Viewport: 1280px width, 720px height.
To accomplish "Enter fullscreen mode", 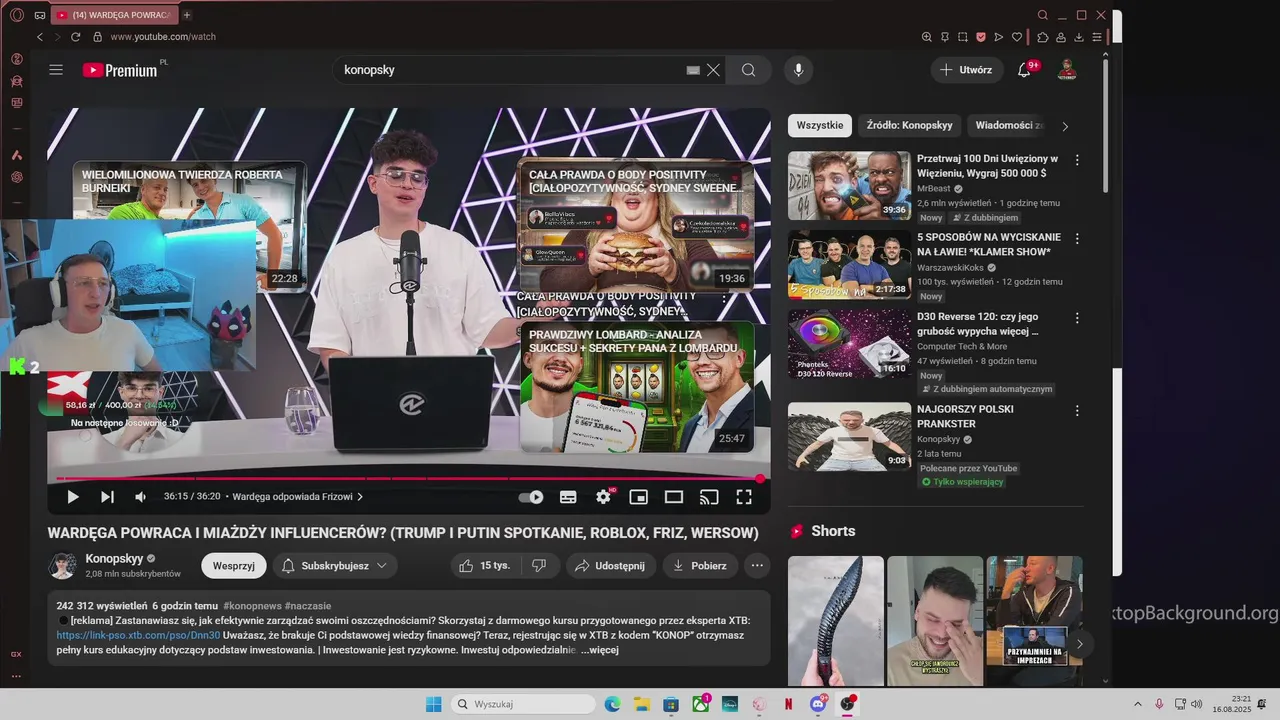I will point(744,497).
